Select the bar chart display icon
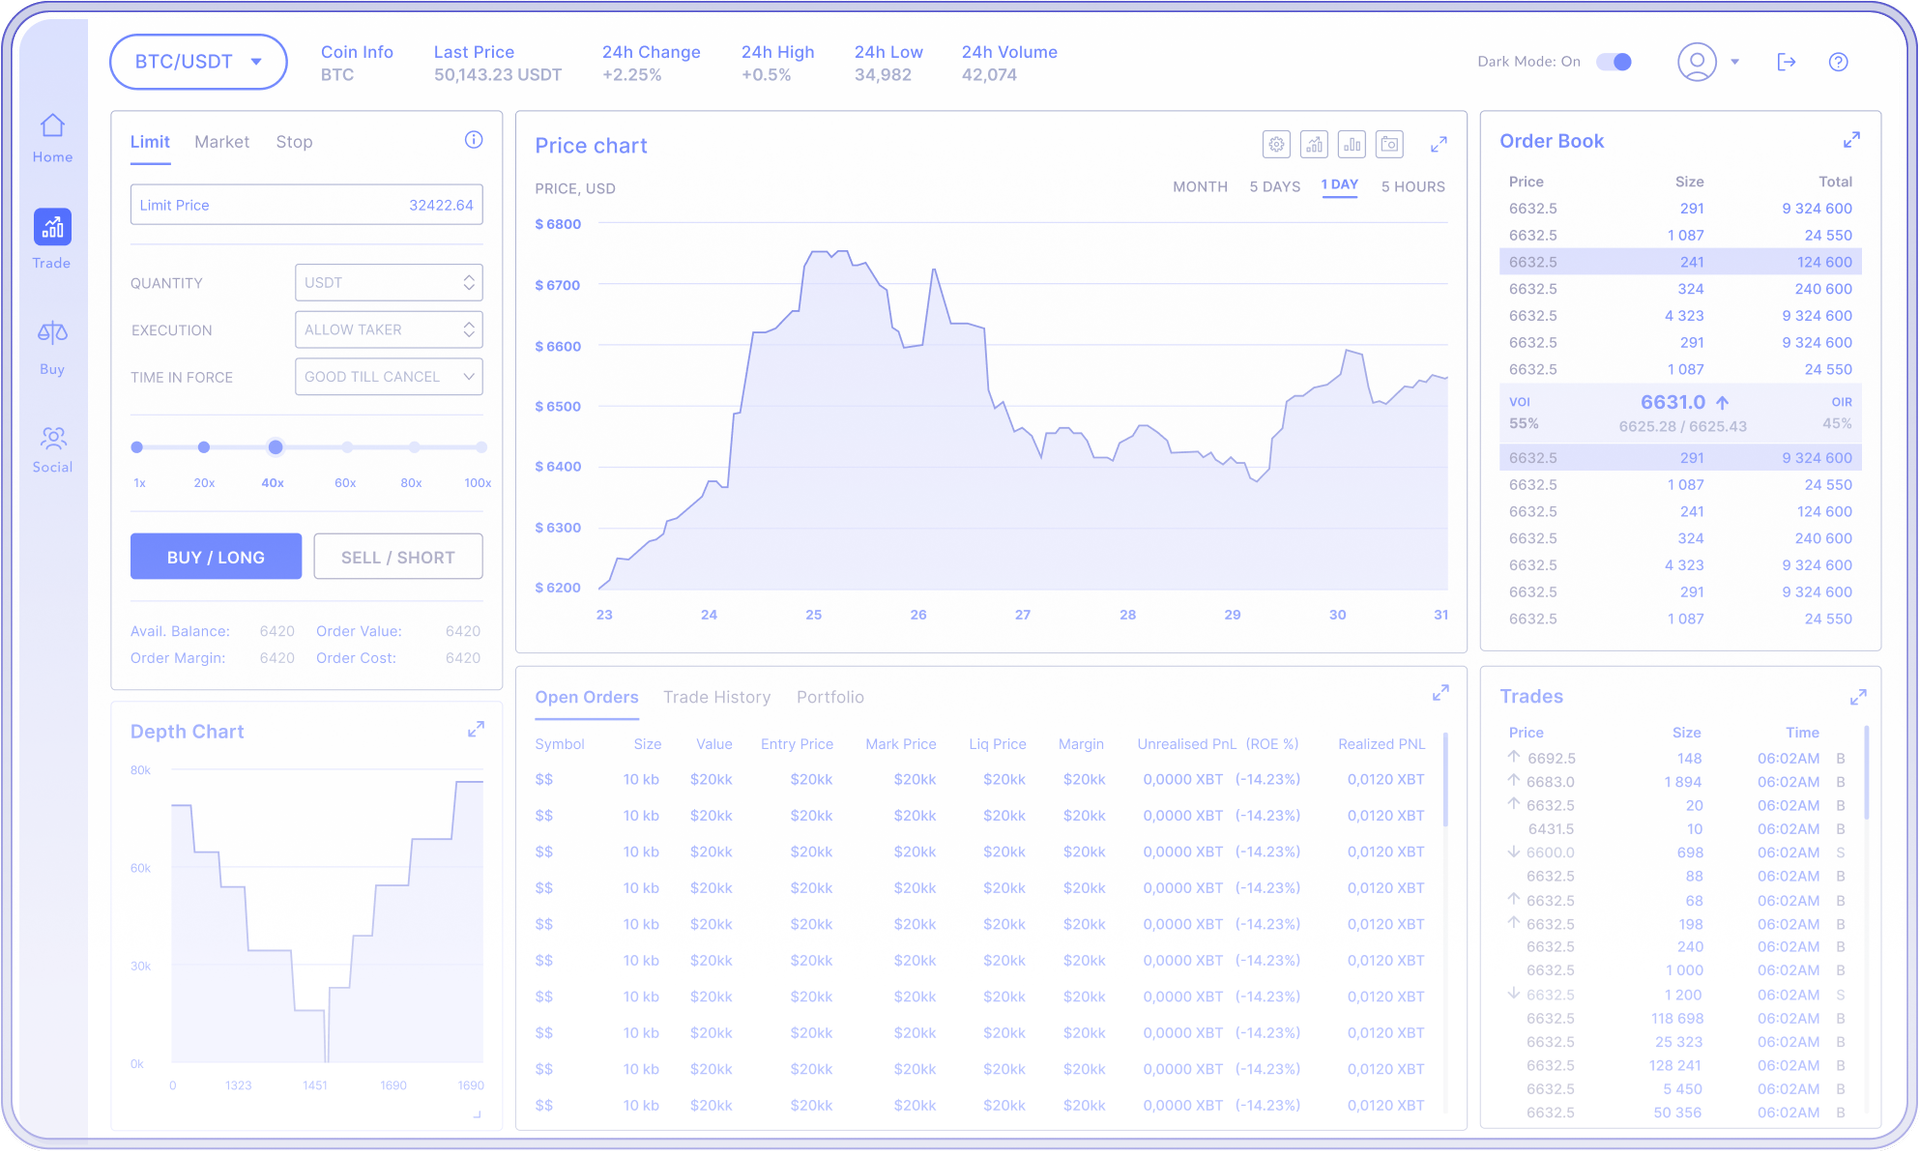The width and height of the screenshot is (1920, 1151). pyautogui.click(x=1352, y=144)
